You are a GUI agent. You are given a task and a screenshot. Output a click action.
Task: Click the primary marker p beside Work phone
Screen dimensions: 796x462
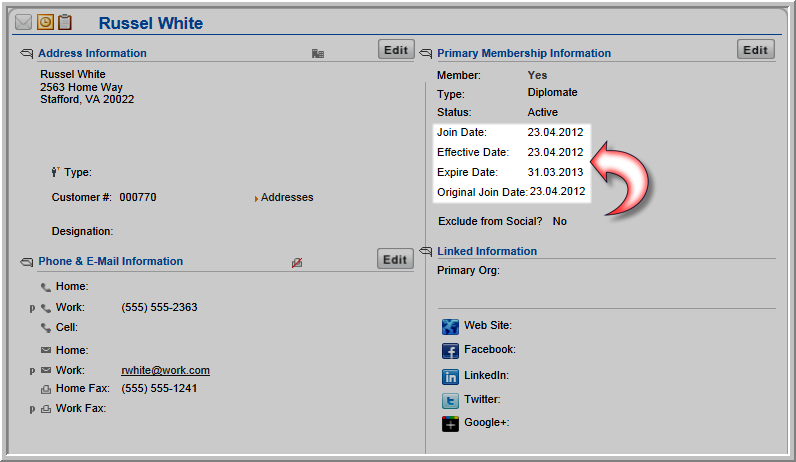[32, 308]
